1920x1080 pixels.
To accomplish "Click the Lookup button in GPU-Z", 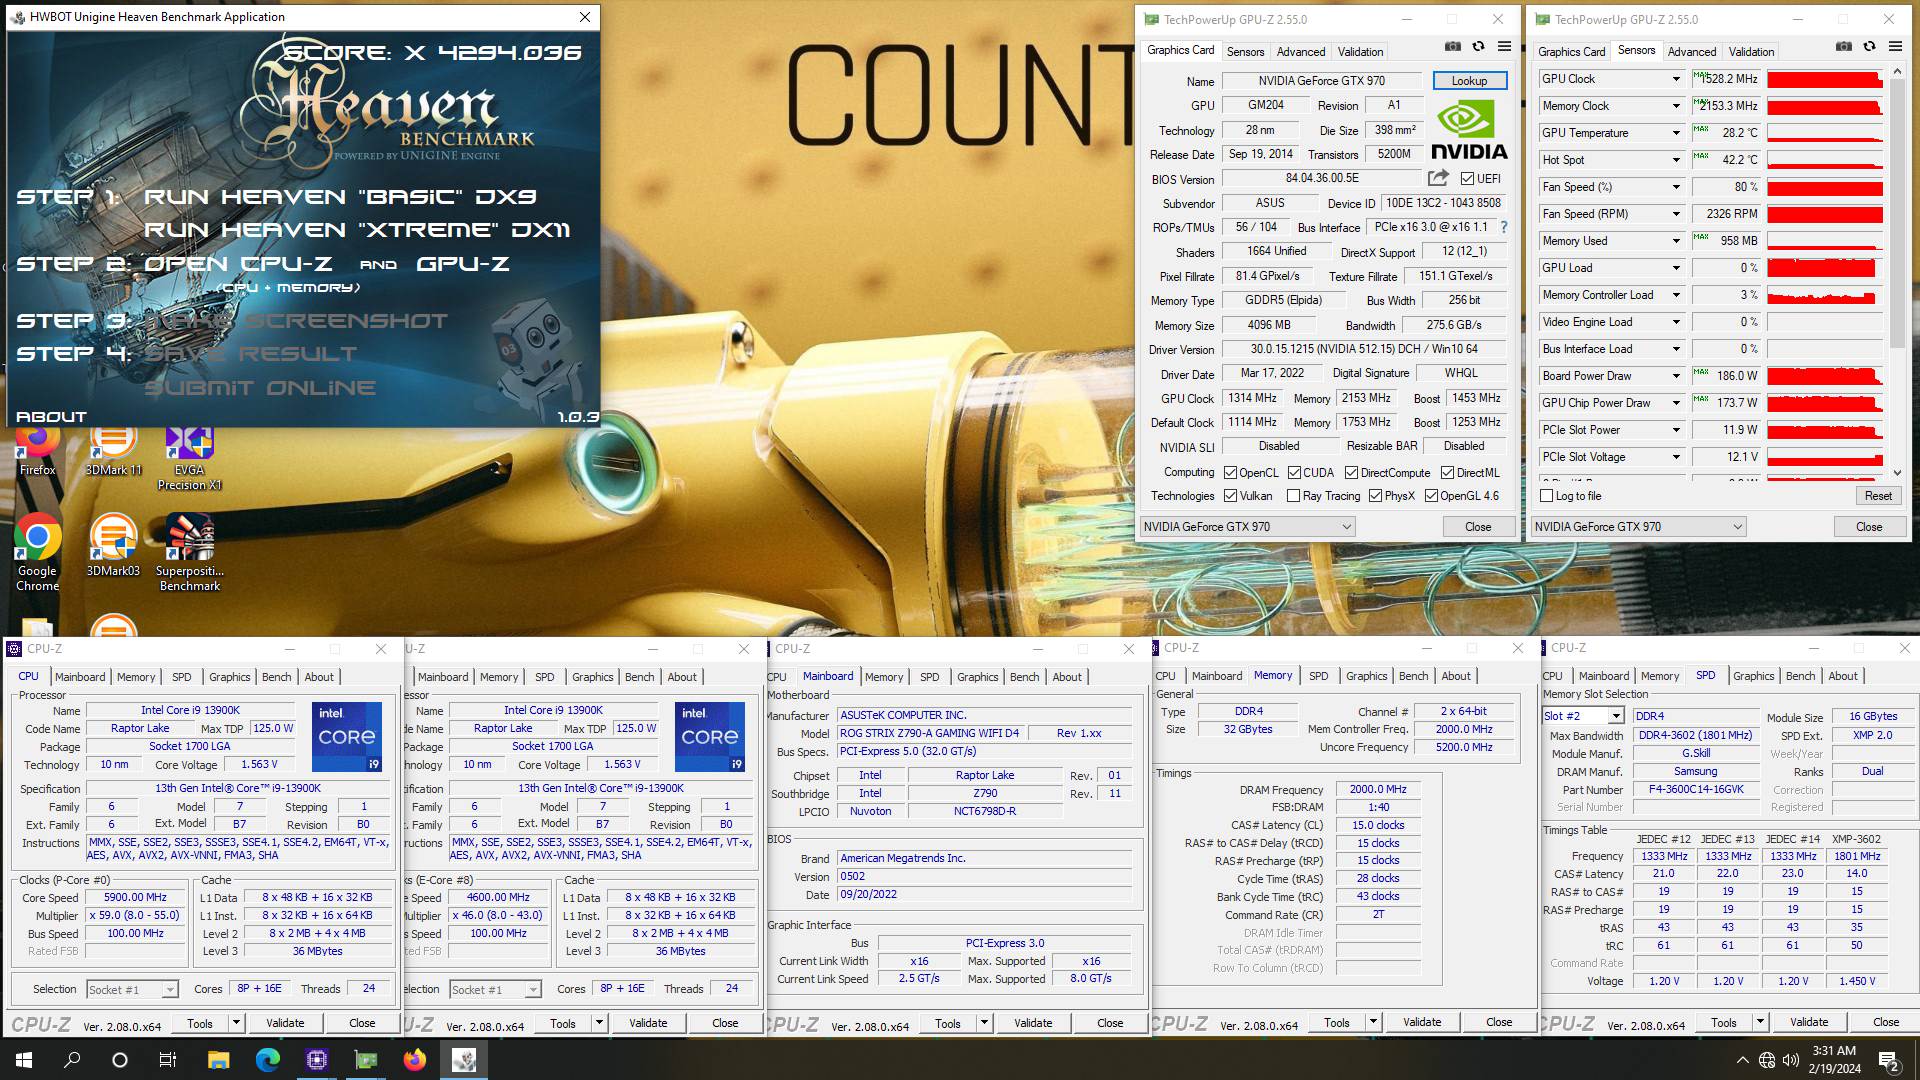I will point(1469,81).
